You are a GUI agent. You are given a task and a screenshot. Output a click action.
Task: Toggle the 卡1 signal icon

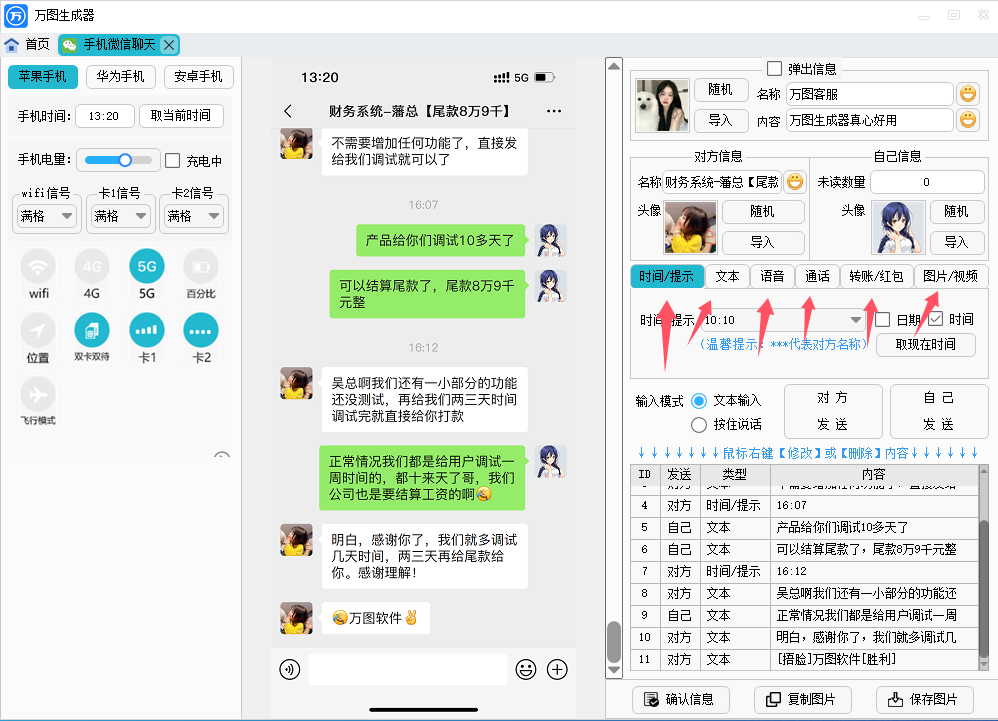click(146, 330)
